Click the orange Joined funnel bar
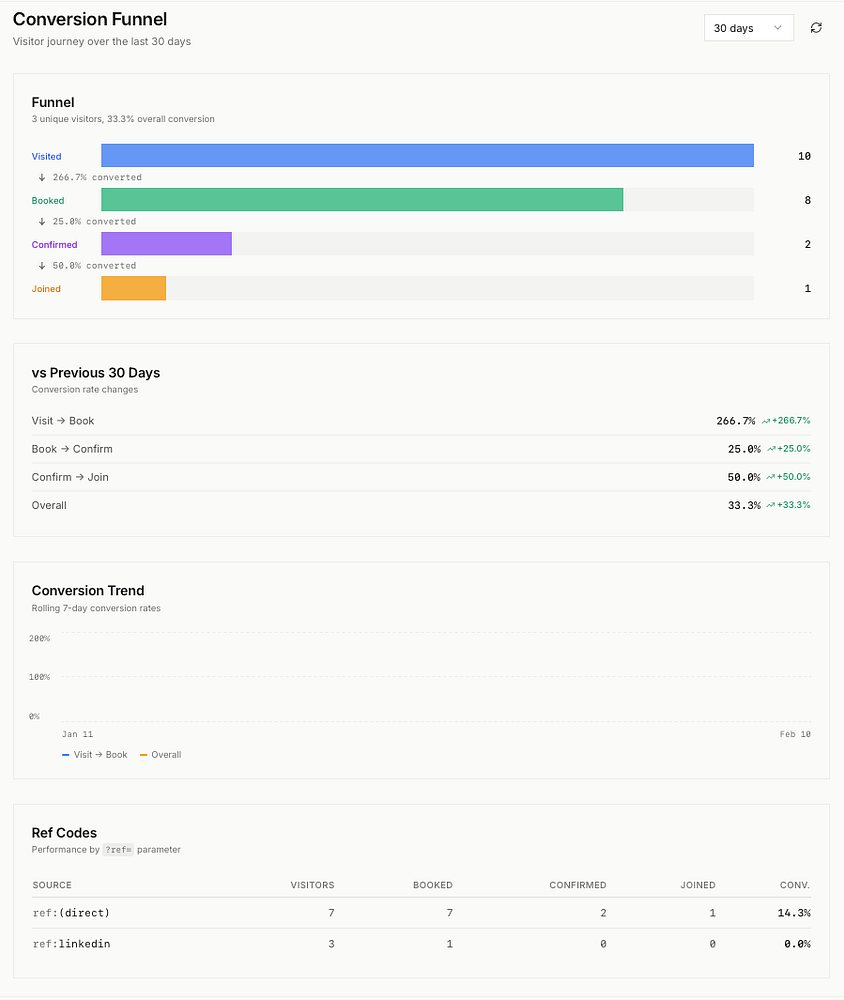 [x=133, y=288]
